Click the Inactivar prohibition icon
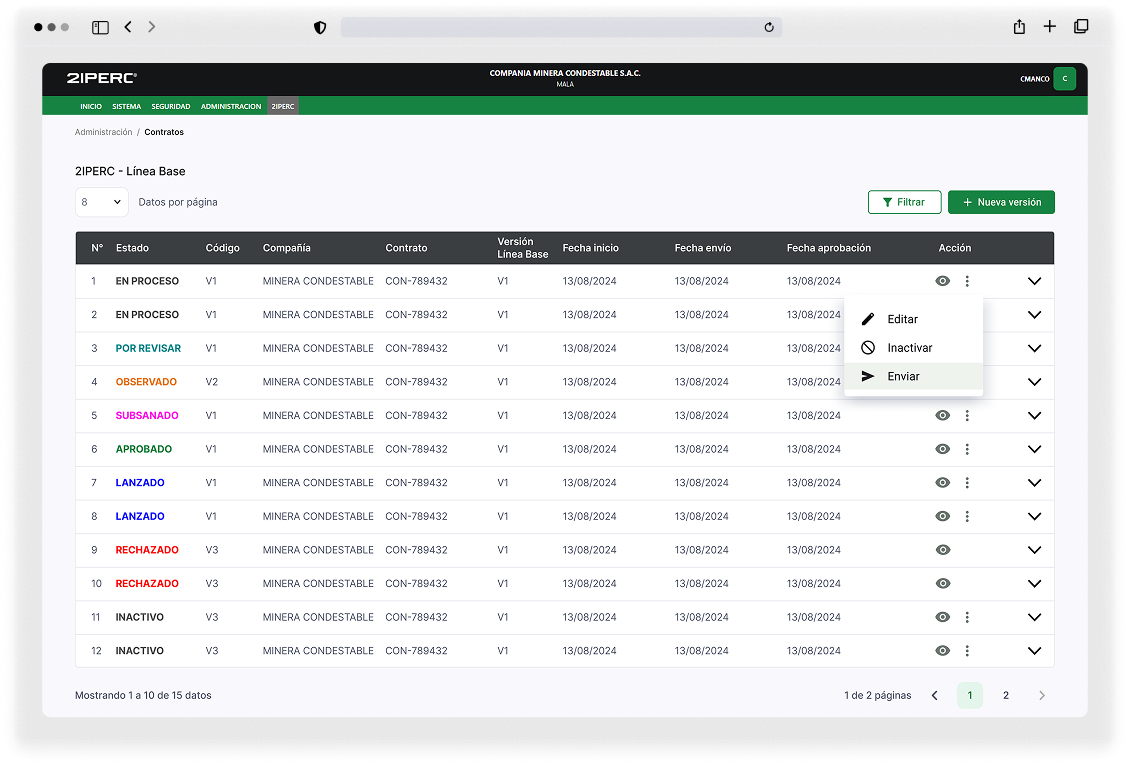Image resolution: width=1130 pixels, height=766 pixels. (868, 348)
